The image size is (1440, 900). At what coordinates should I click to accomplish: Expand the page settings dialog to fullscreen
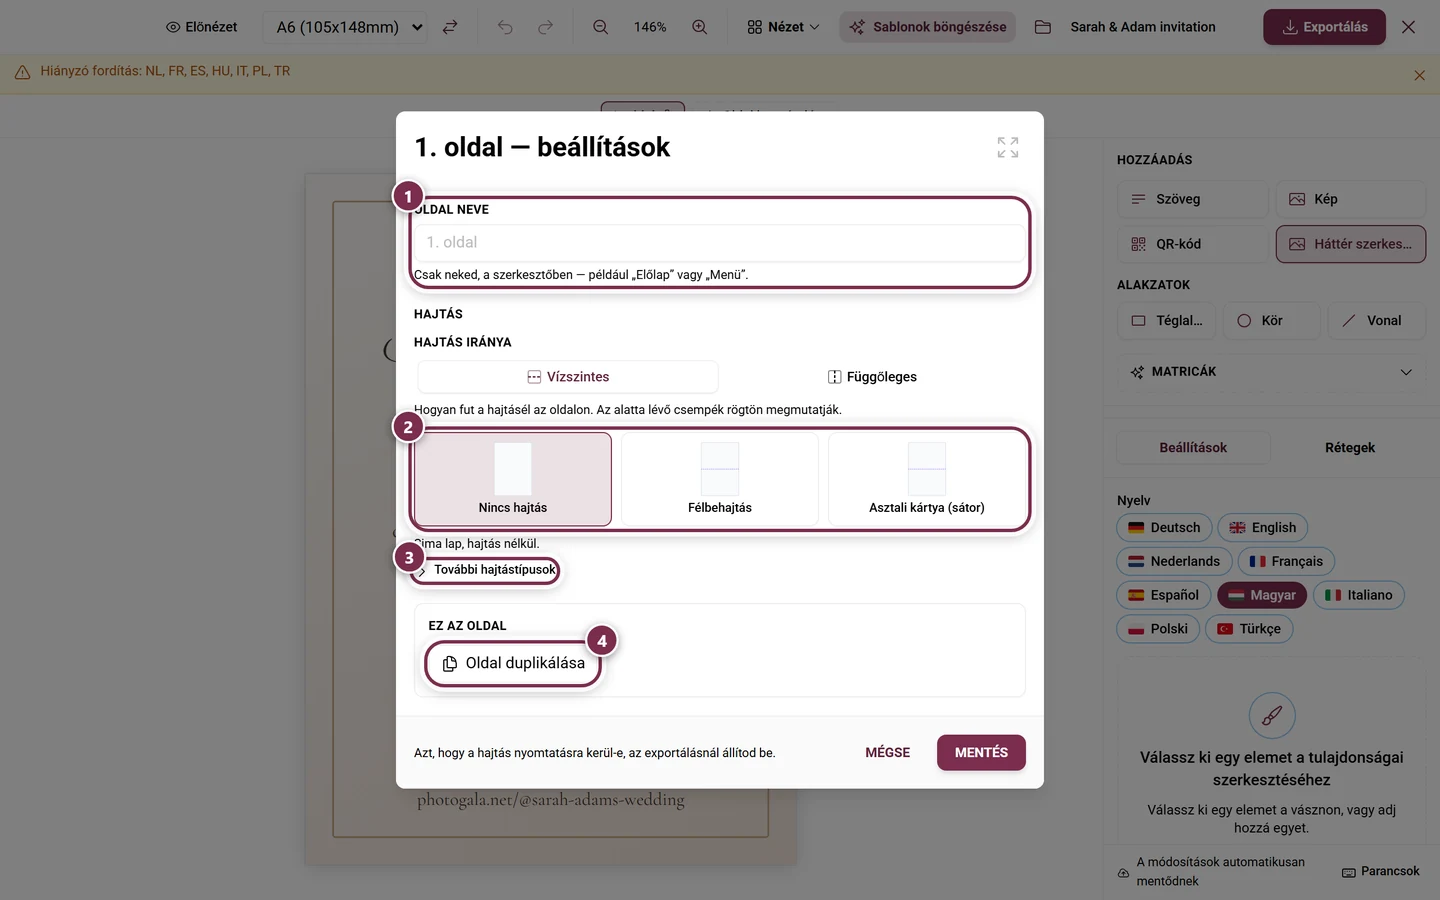click(x=1008, y=147)
